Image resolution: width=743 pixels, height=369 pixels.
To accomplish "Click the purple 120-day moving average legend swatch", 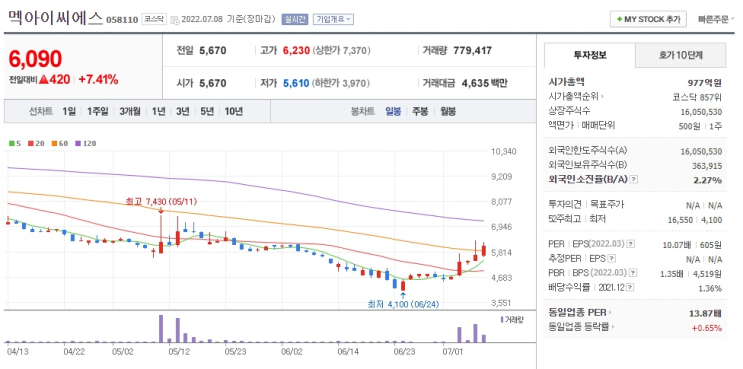I will (x=78, y=143).
